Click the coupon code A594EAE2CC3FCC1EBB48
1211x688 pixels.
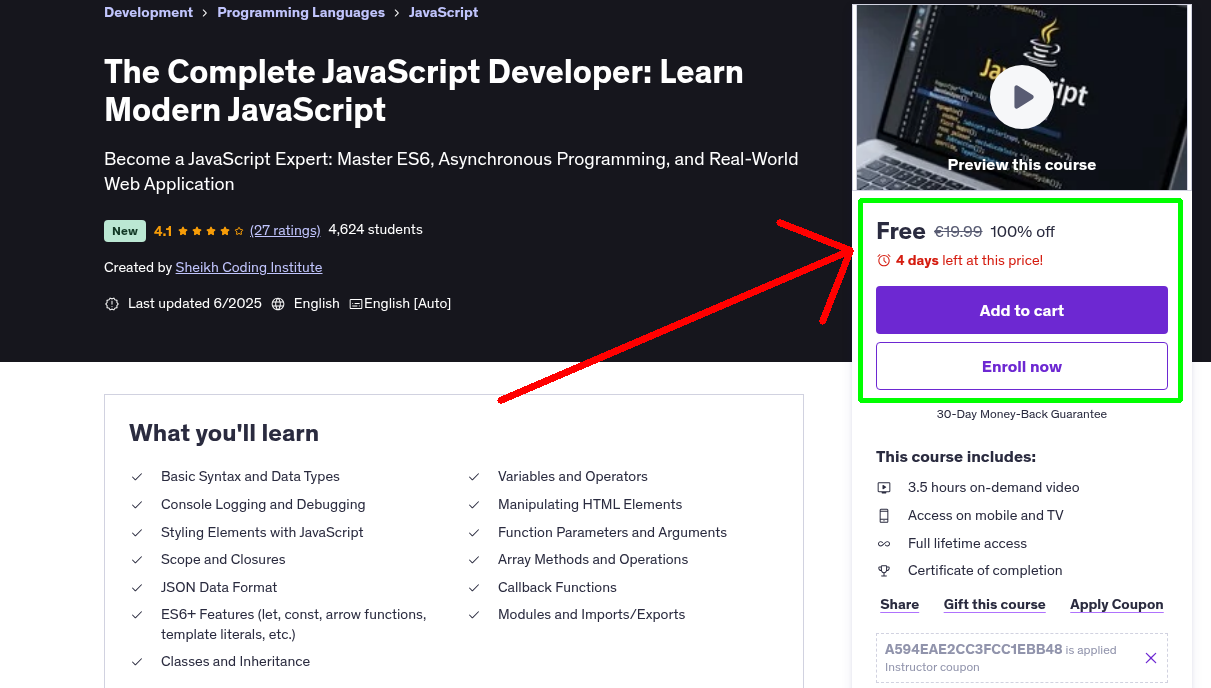coord(973,649)
